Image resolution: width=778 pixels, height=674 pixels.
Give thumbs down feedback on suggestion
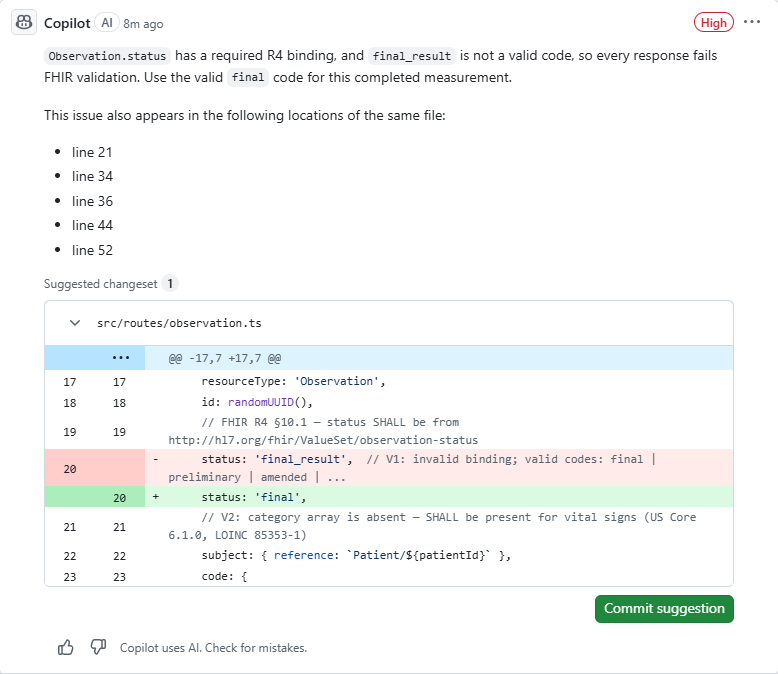(x=98, y=647)
